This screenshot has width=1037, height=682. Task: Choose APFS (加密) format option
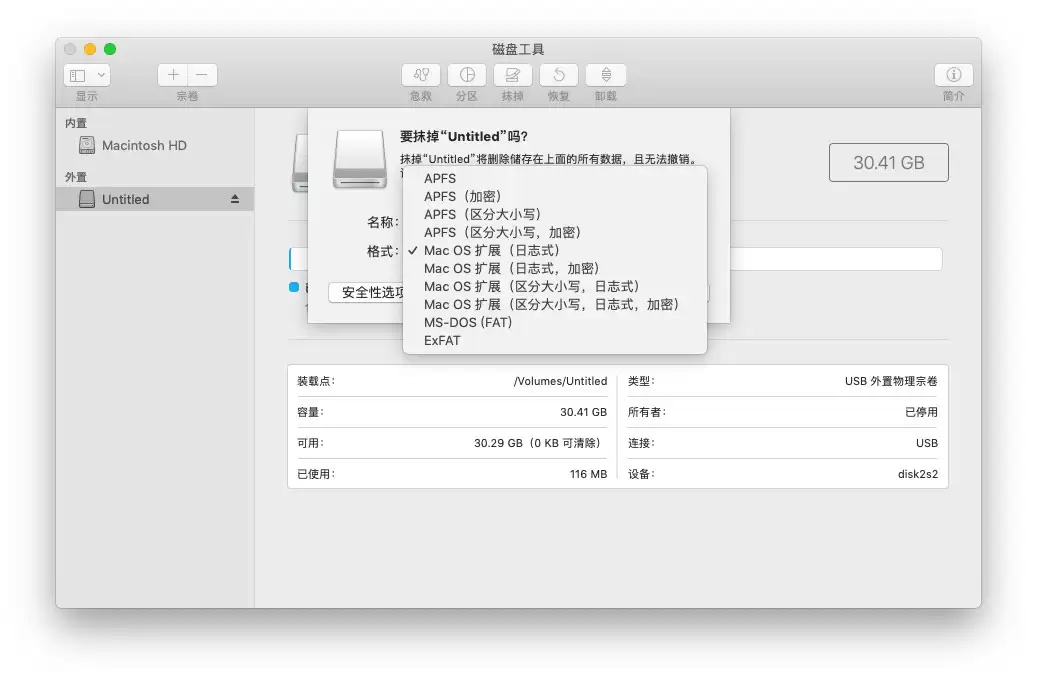(x=554, y=196)
